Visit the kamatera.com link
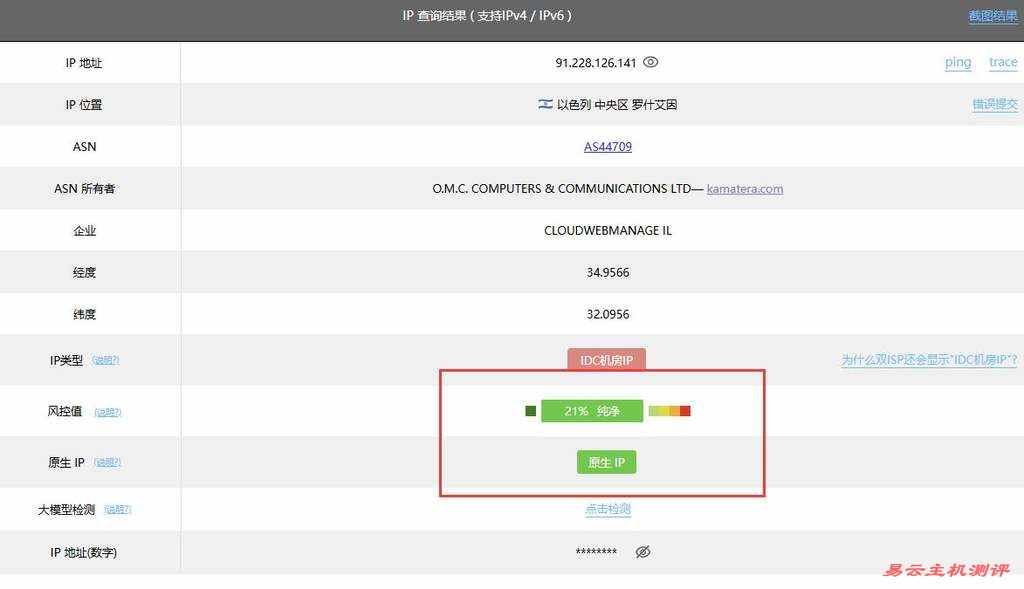The image size is (1024, 589). [x=744, y=189]
